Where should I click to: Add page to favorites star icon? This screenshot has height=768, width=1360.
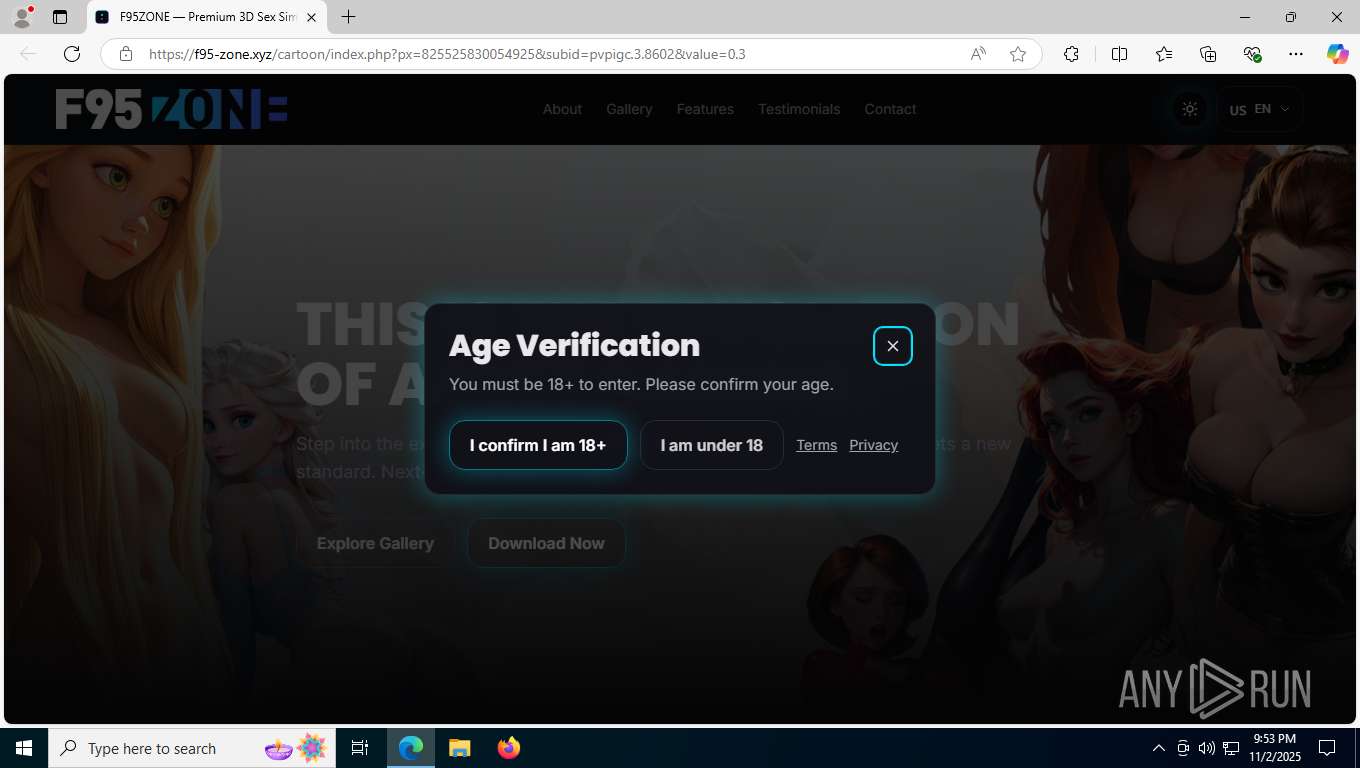pyautogui.click(x=1018, y=54)
